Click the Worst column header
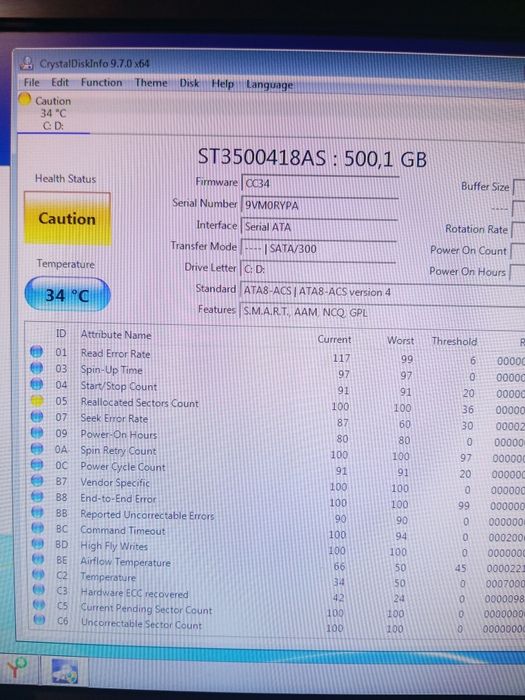The width and height of the screenshot is (525, 700). click(x=400, y=341)
